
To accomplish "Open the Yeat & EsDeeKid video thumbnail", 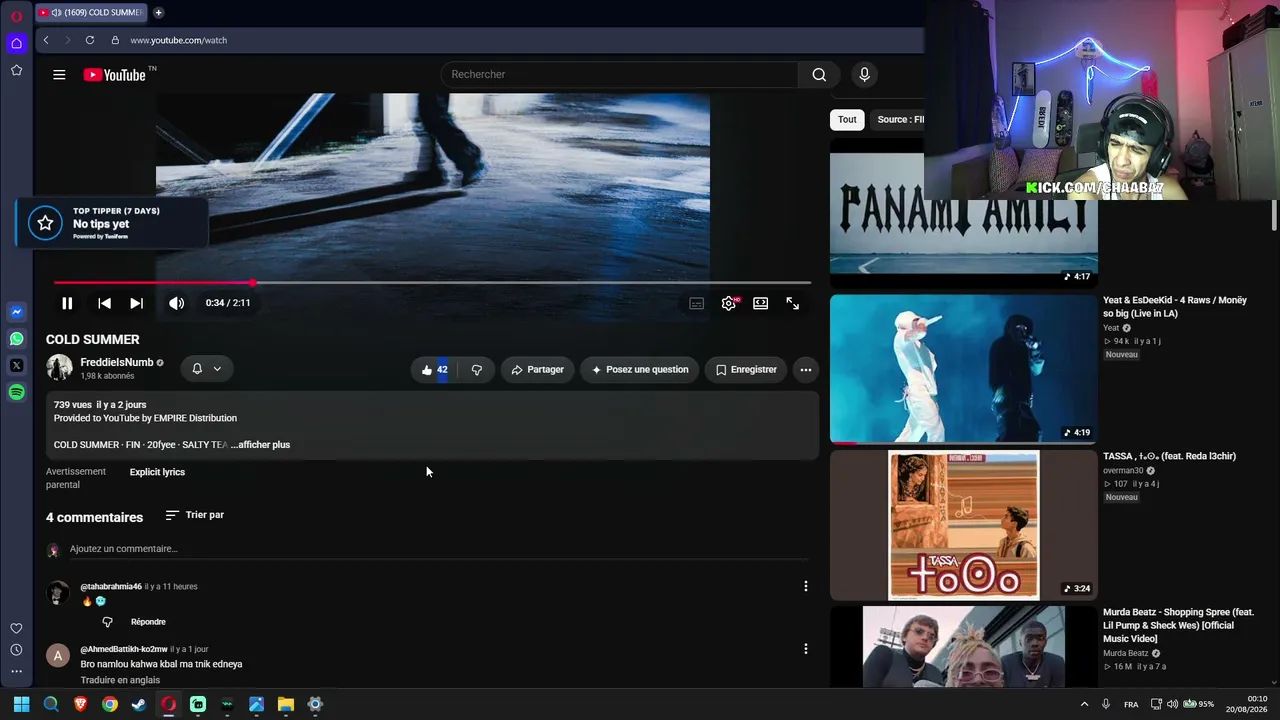I will 964,368.
